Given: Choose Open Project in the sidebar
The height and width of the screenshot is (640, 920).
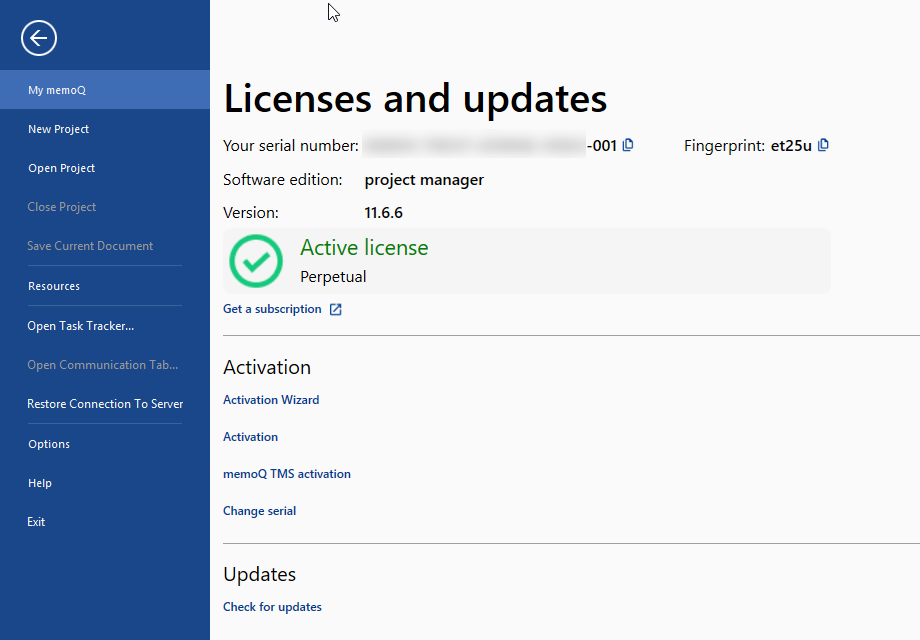Looking at the screenshot, I should point(62,168).
